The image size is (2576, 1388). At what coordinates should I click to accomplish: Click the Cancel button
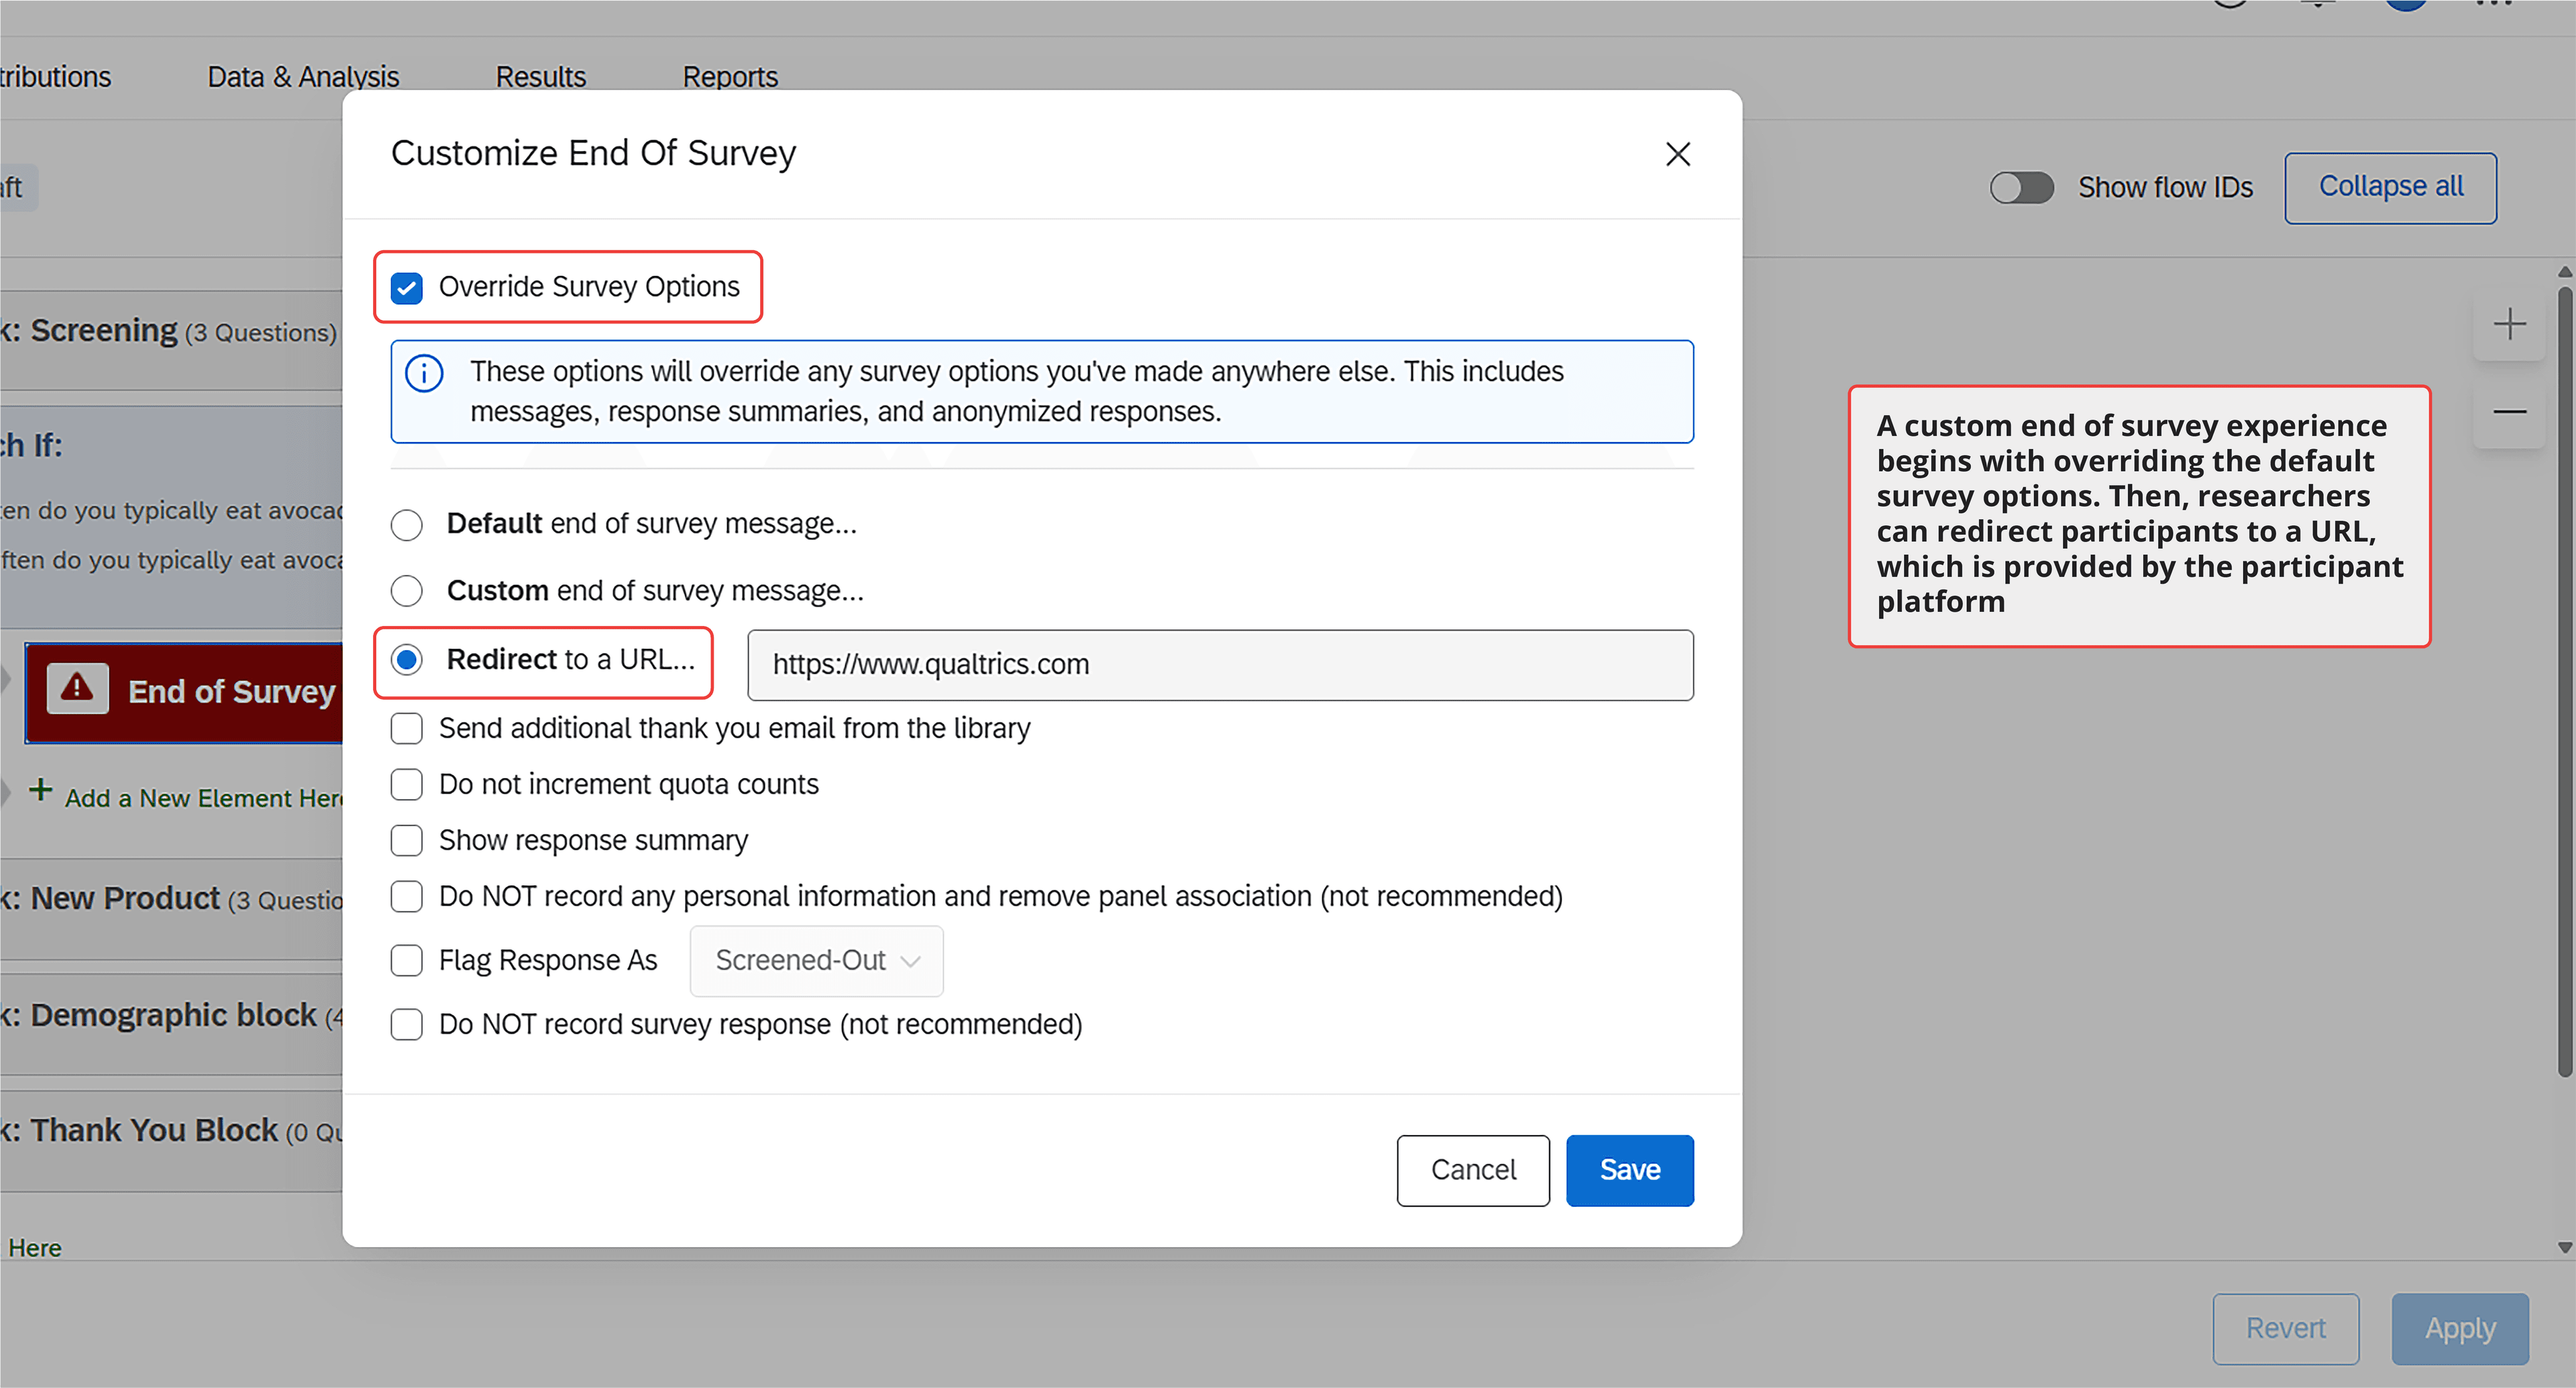(x=1473, y=1170)
